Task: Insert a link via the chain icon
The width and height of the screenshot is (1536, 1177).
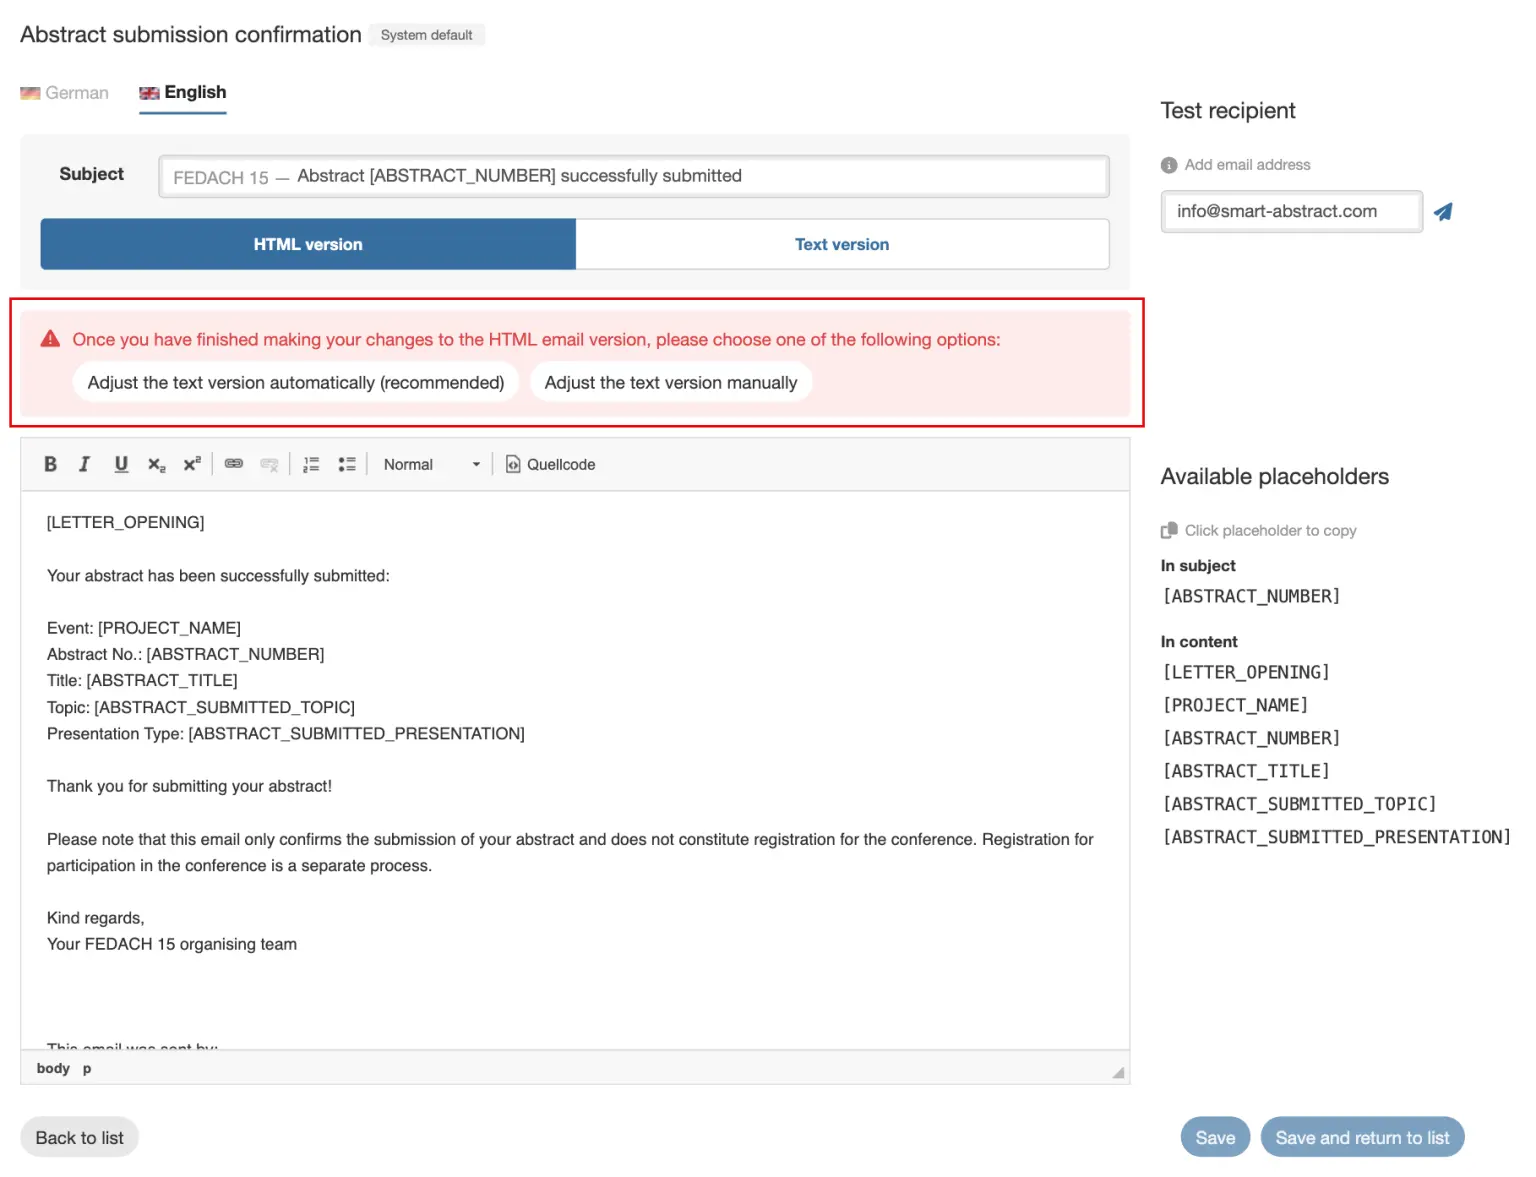Action: click(234, 464)
